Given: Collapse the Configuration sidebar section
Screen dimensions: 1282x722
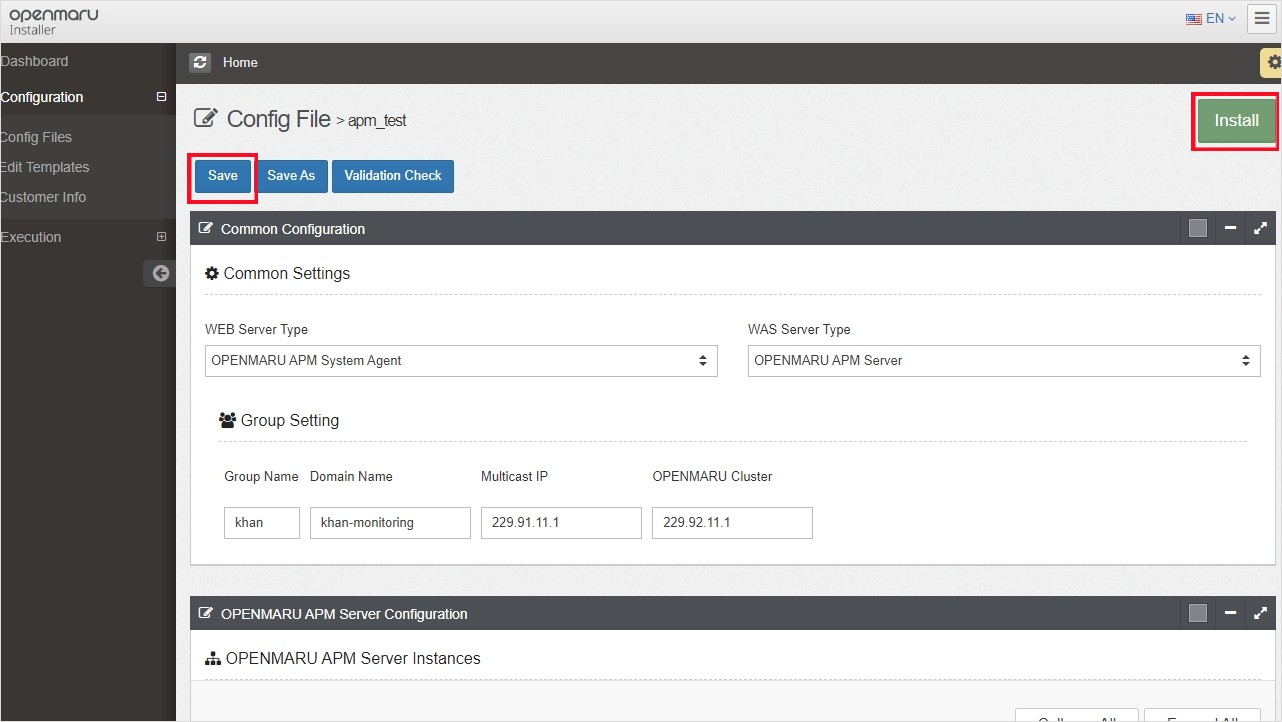Looking at the screenshot, I should point(161,97).
